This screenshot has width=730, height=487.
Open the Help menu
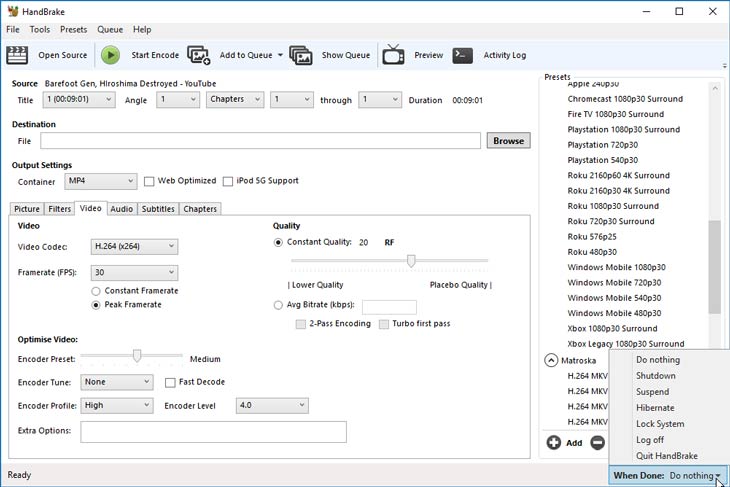pyautogui.click(x=142, y=29)
